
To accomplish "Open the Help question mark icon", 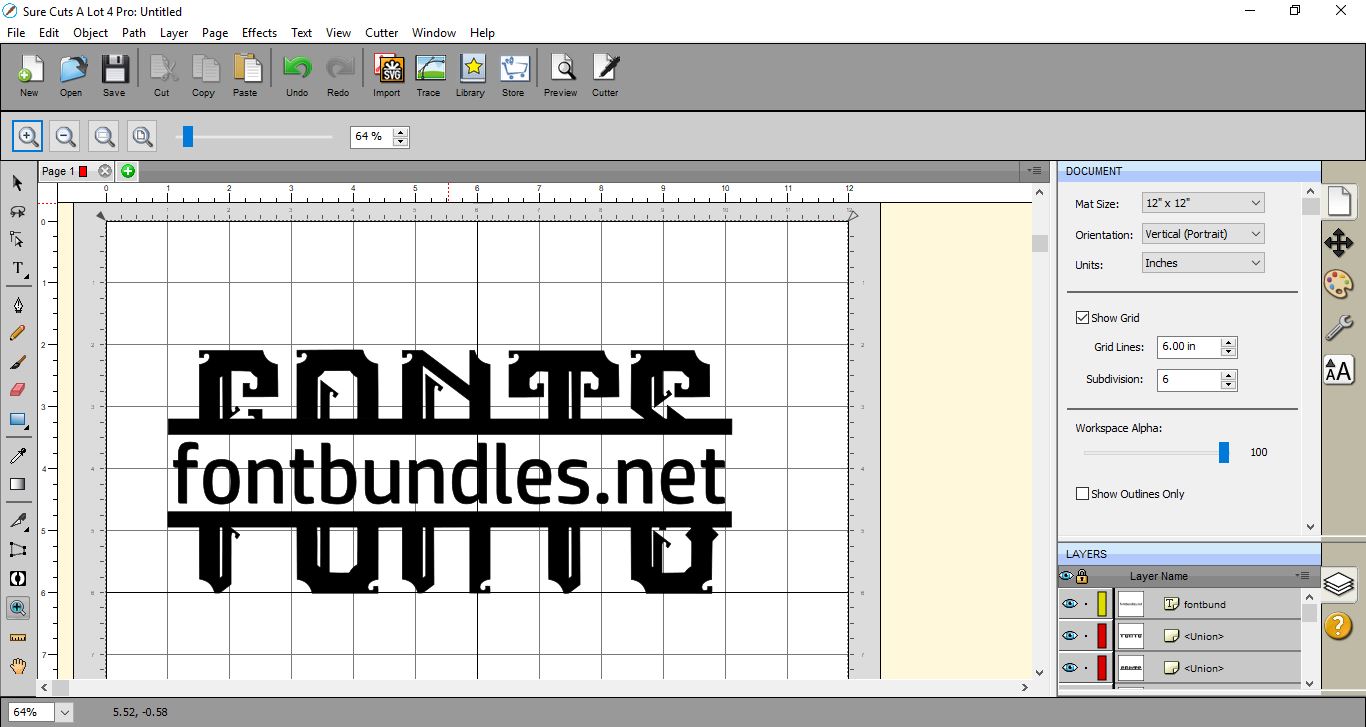I will [1338, 626].
